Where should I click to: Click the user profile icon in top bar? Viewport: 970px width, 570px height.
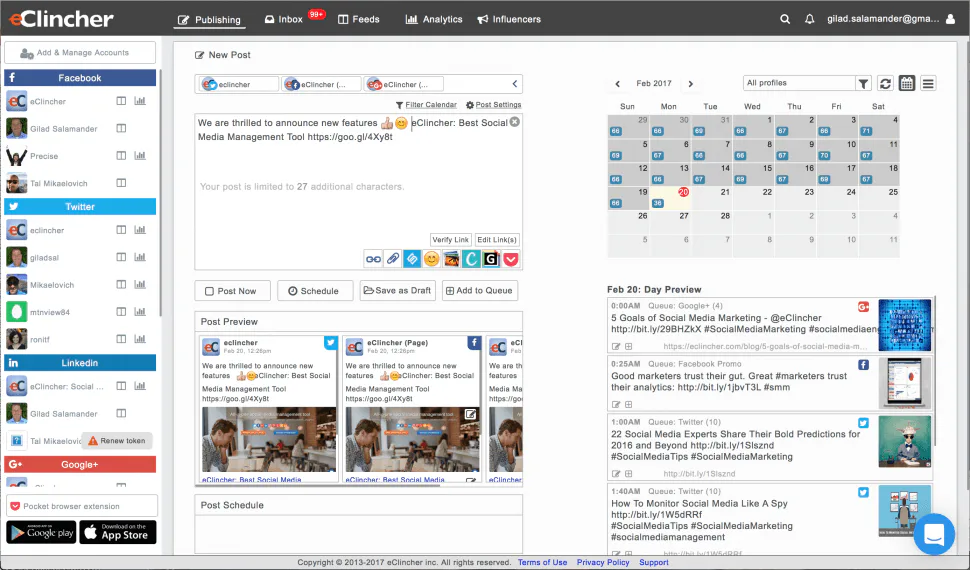coord(951,19)
